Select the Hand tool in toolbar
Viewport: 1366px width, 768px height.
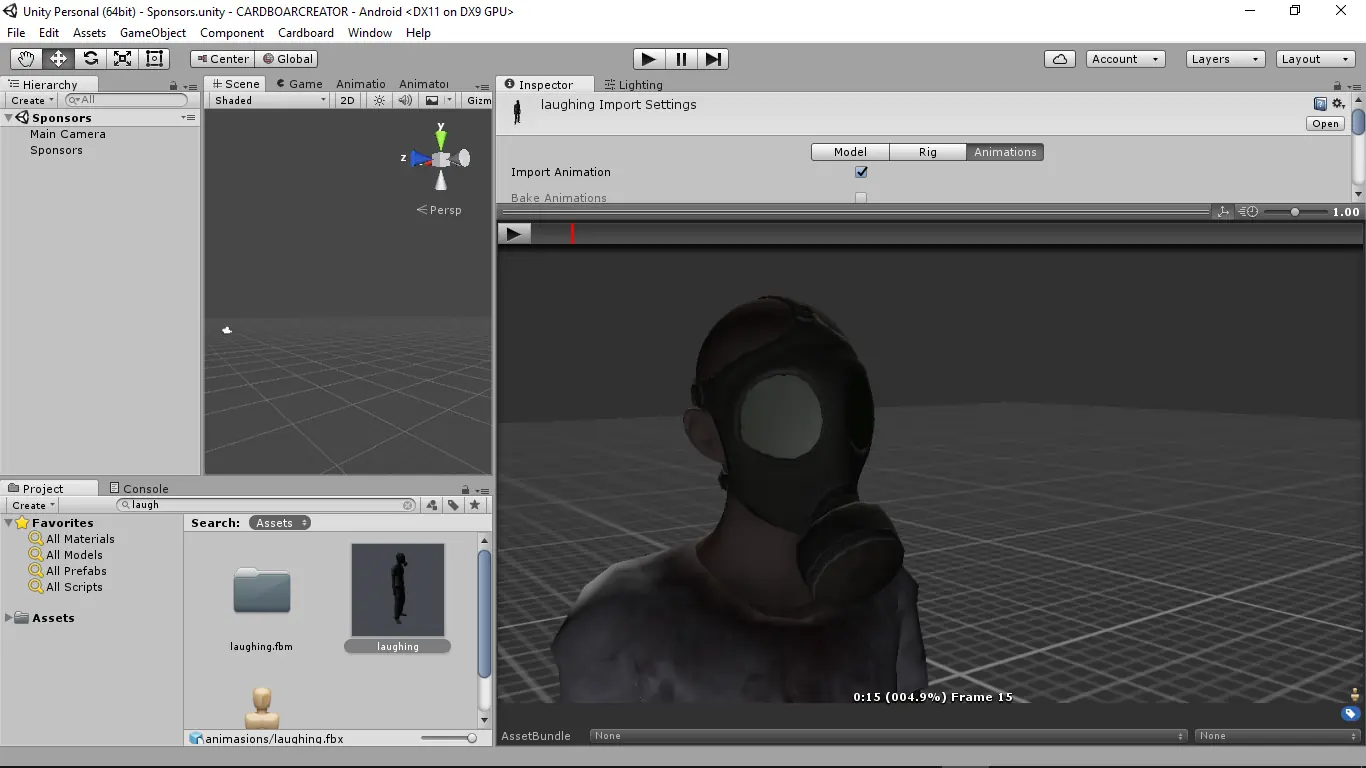click(26, 59)
